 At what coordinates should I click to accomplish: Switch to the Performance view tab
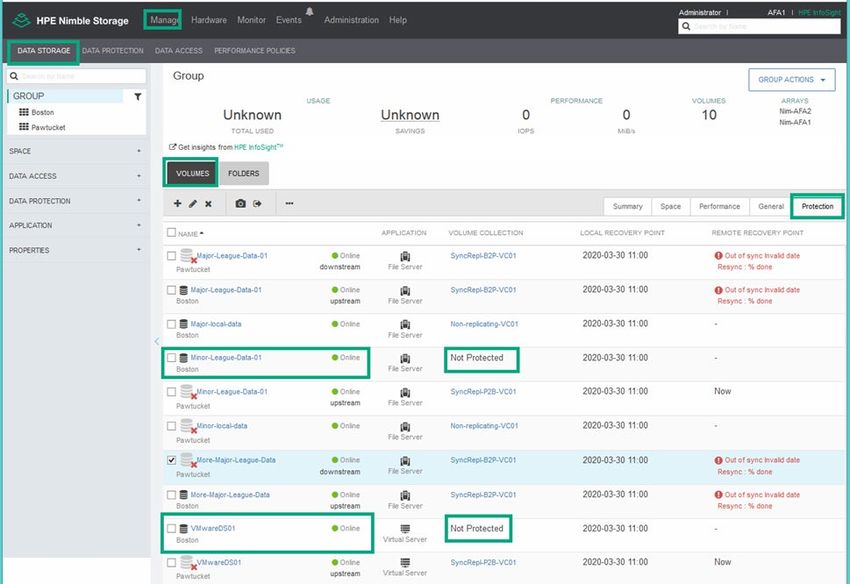(x=719, y=207)
